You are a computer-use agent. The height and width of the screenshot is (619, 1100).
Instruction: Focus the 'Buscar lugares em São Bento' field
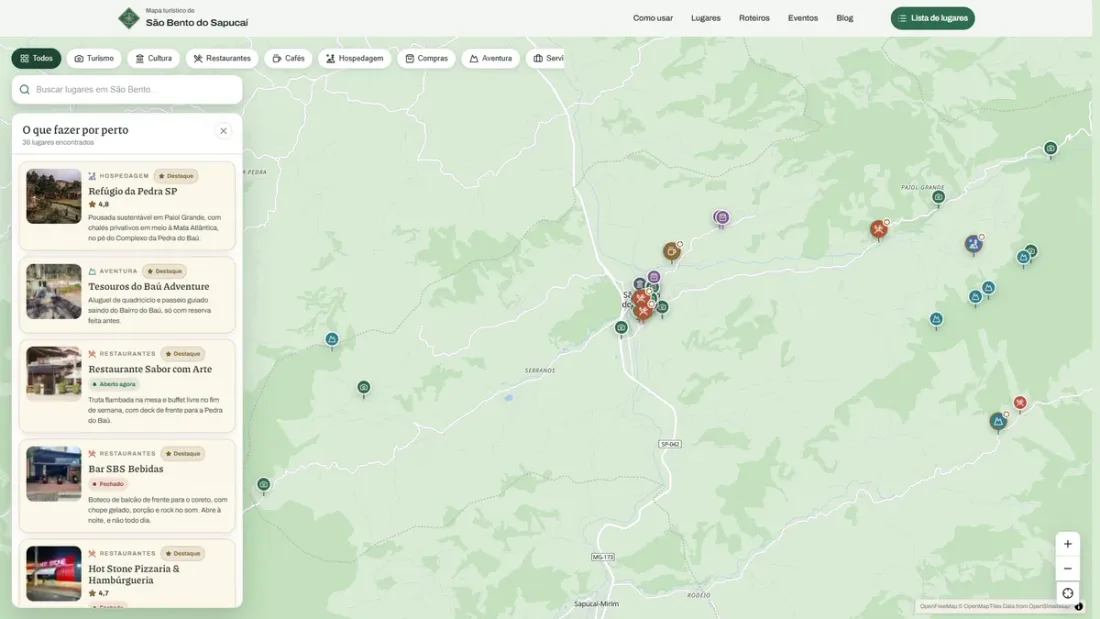[x=127, y=90]
